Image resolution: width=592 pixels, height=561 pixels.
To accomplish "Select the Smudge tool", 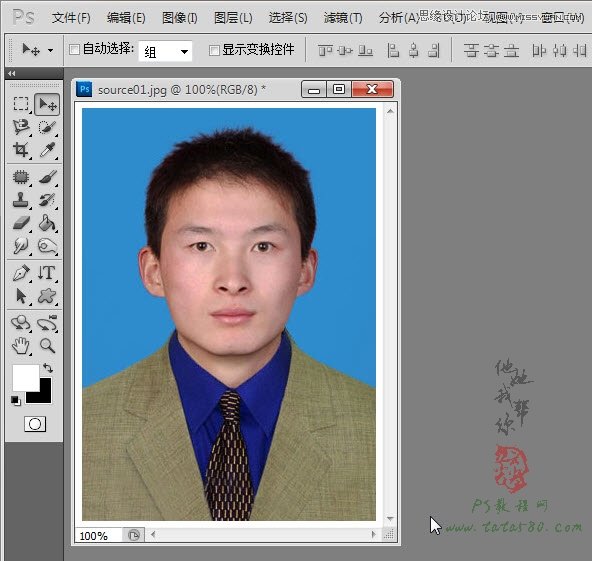I will pyautogui.click(x=21, y=246).
